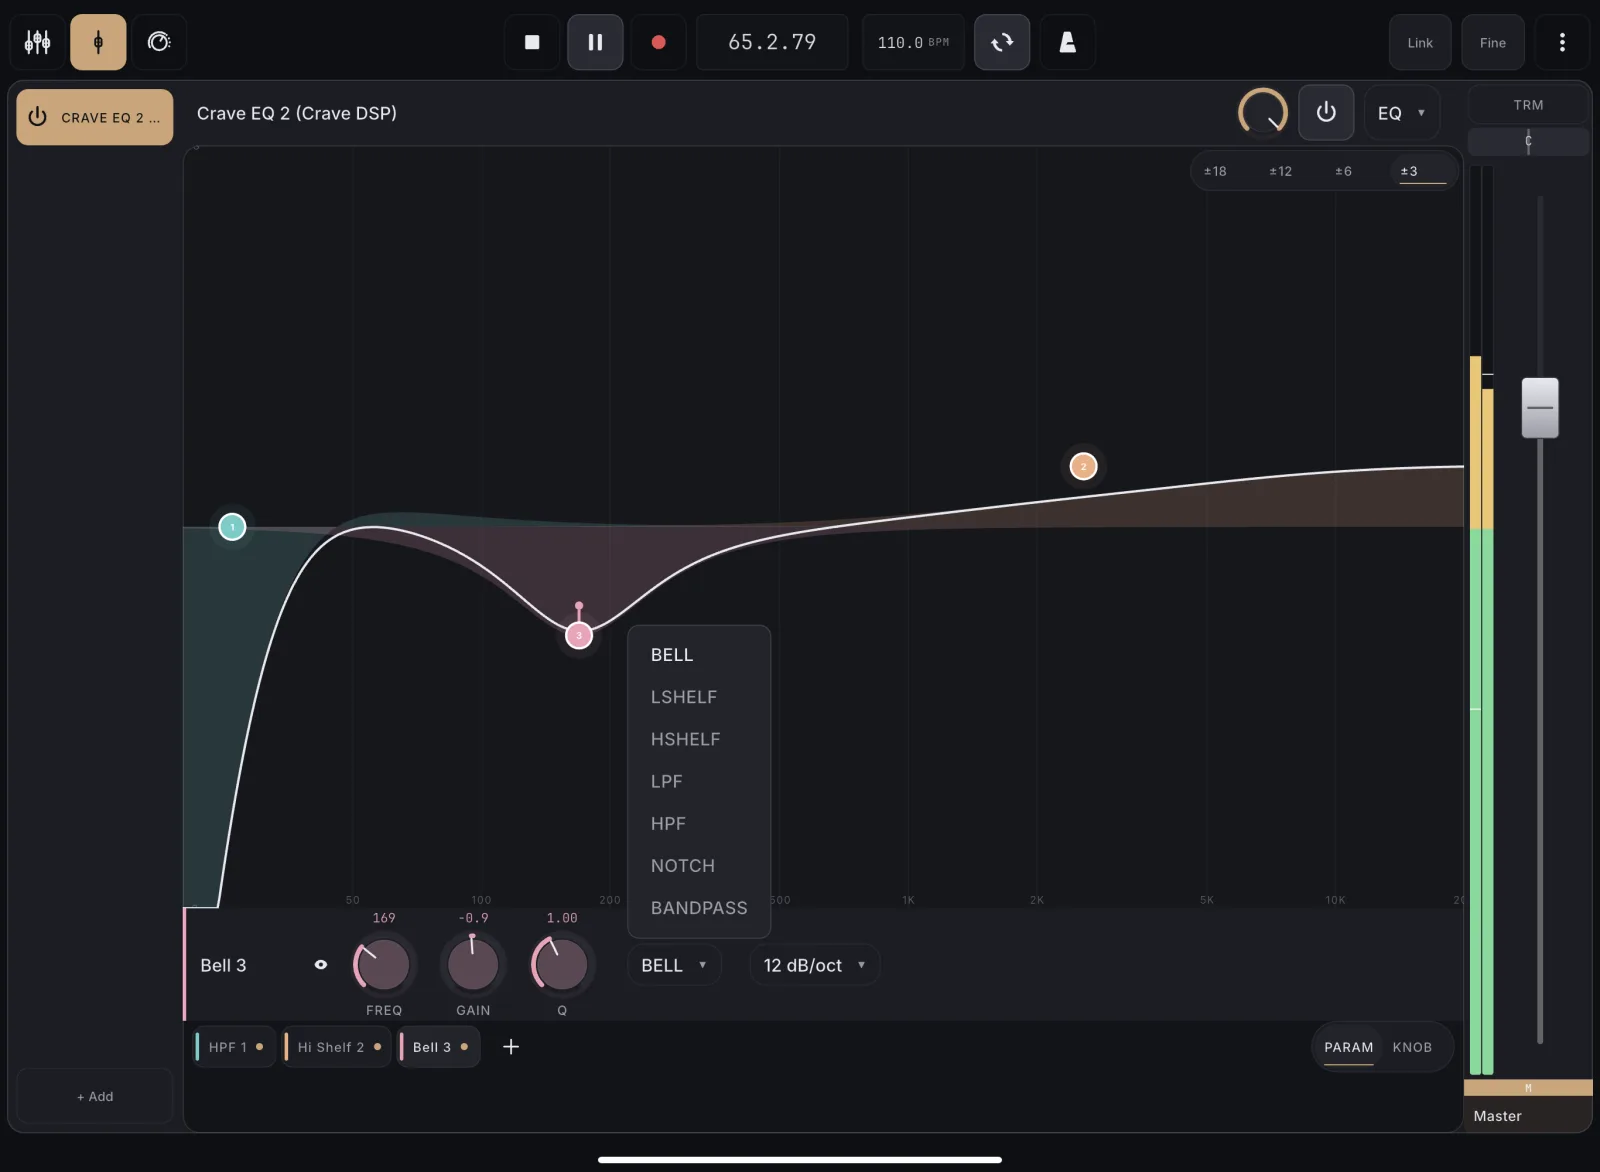Choose LPF filter type
This screenshot has height=1172, width=1600.
tap(698, 781)
